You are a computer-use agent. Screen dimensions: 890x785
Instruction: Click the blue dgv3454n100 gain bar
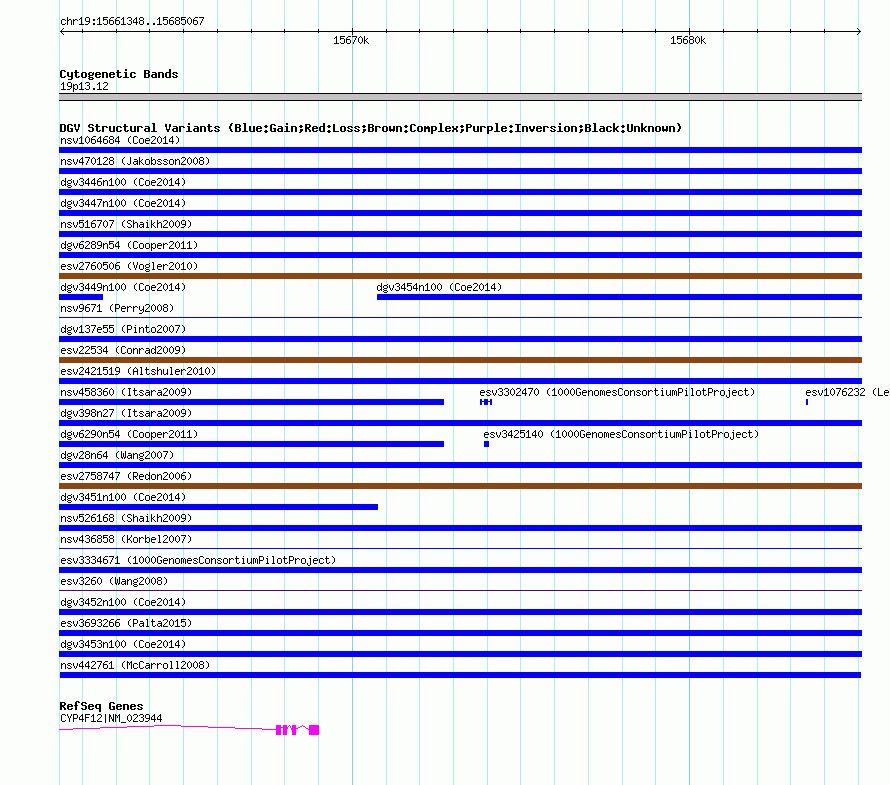(x=619, y=297)
